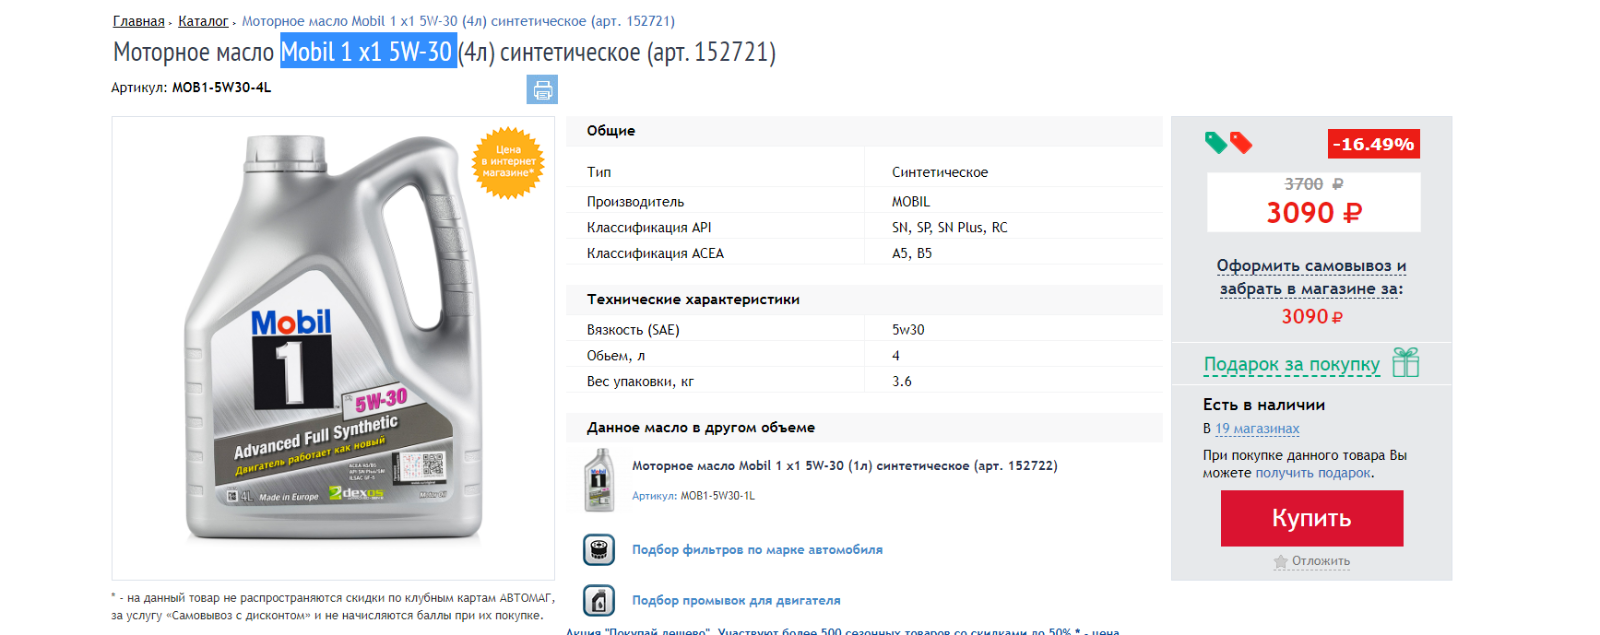Click the A5, B5 ACEA value

[912, 253]
